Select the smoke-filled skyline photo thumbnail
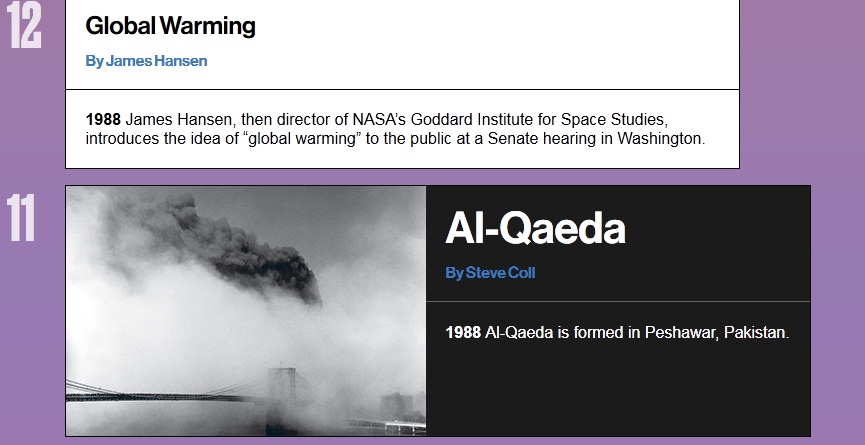Viewport: 865px width, 445px height. click(246, 310)
